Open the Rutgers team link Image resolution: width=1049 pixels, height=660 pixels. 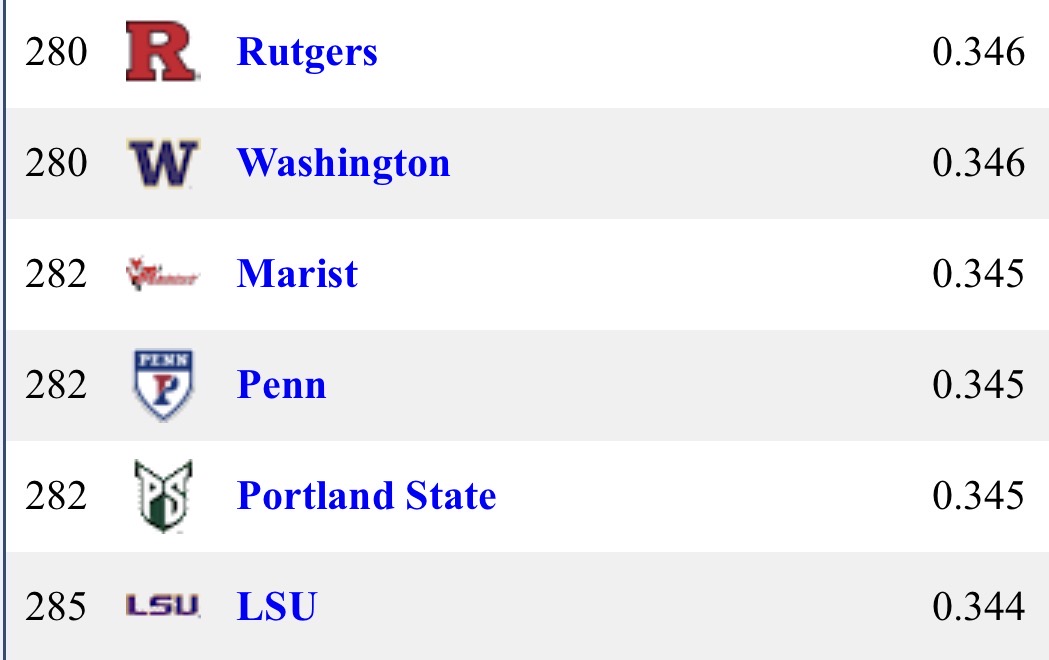click(x=307, y=52)
